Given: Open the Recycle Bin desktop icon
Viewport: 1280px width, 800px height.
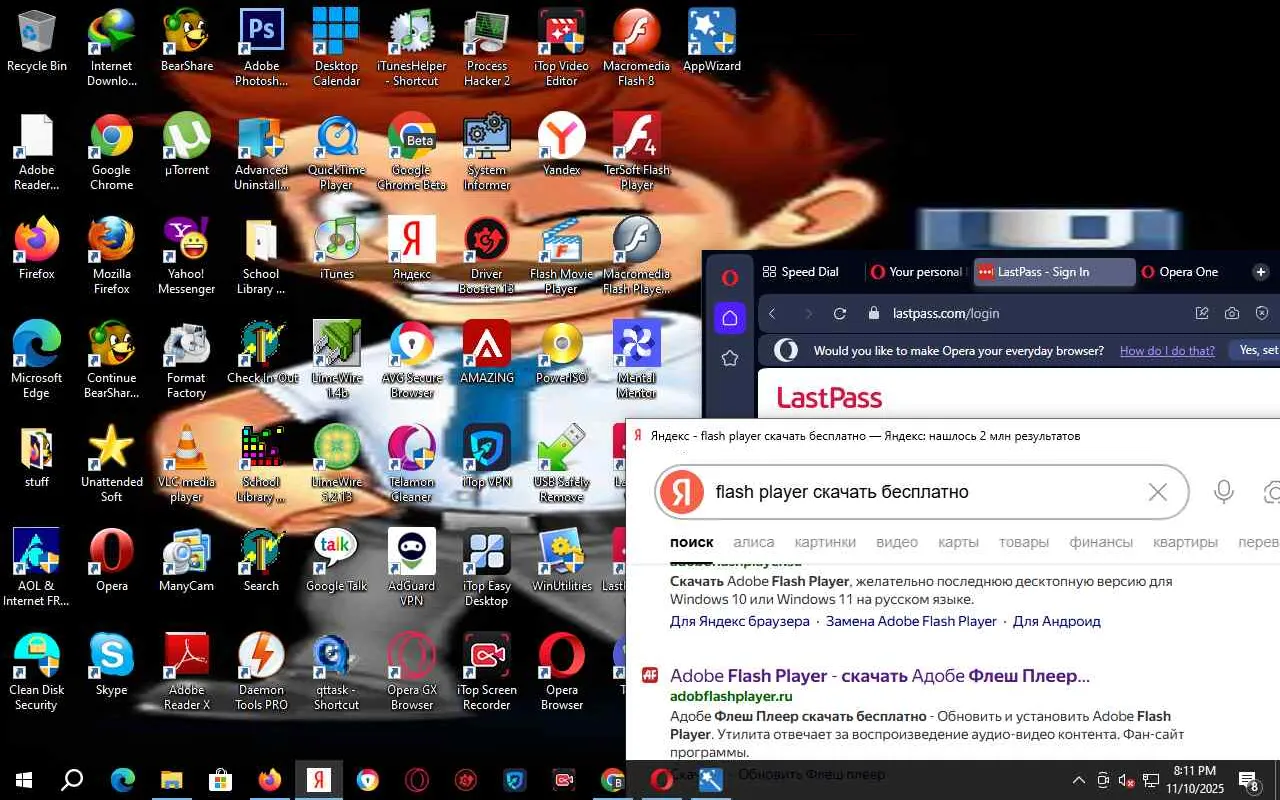Looking at the screenshot, I should [37, 42].
